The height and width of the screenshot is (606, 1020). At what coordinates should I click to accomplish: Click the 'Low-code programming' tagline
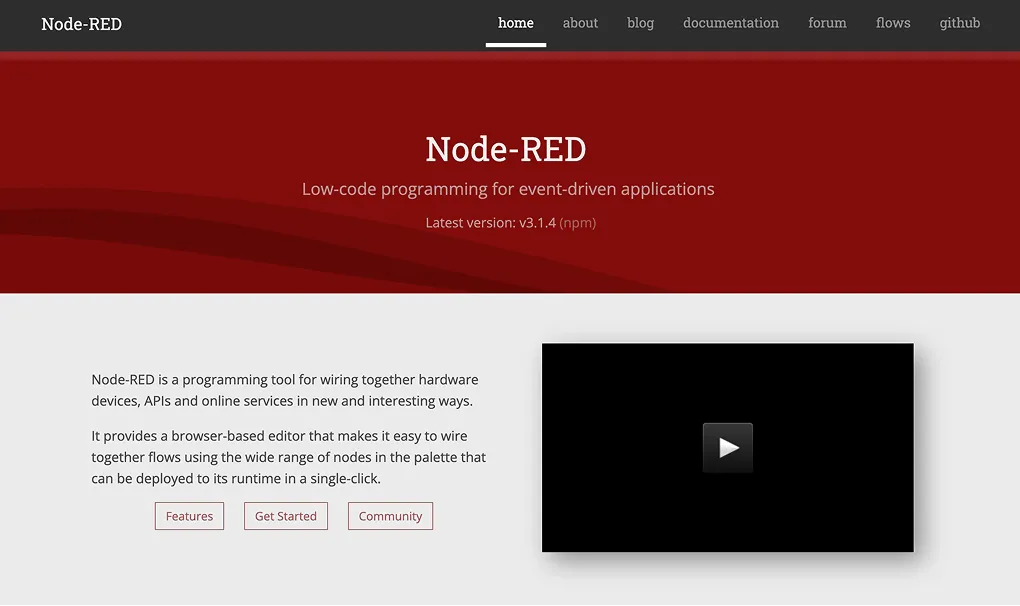[508, 189]
